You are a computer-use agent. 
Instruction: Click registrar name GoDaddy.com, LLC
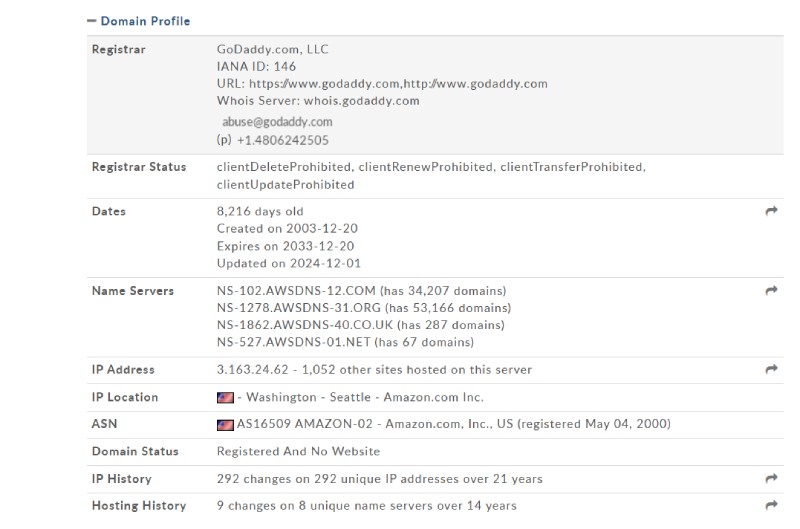coord(272,49)
